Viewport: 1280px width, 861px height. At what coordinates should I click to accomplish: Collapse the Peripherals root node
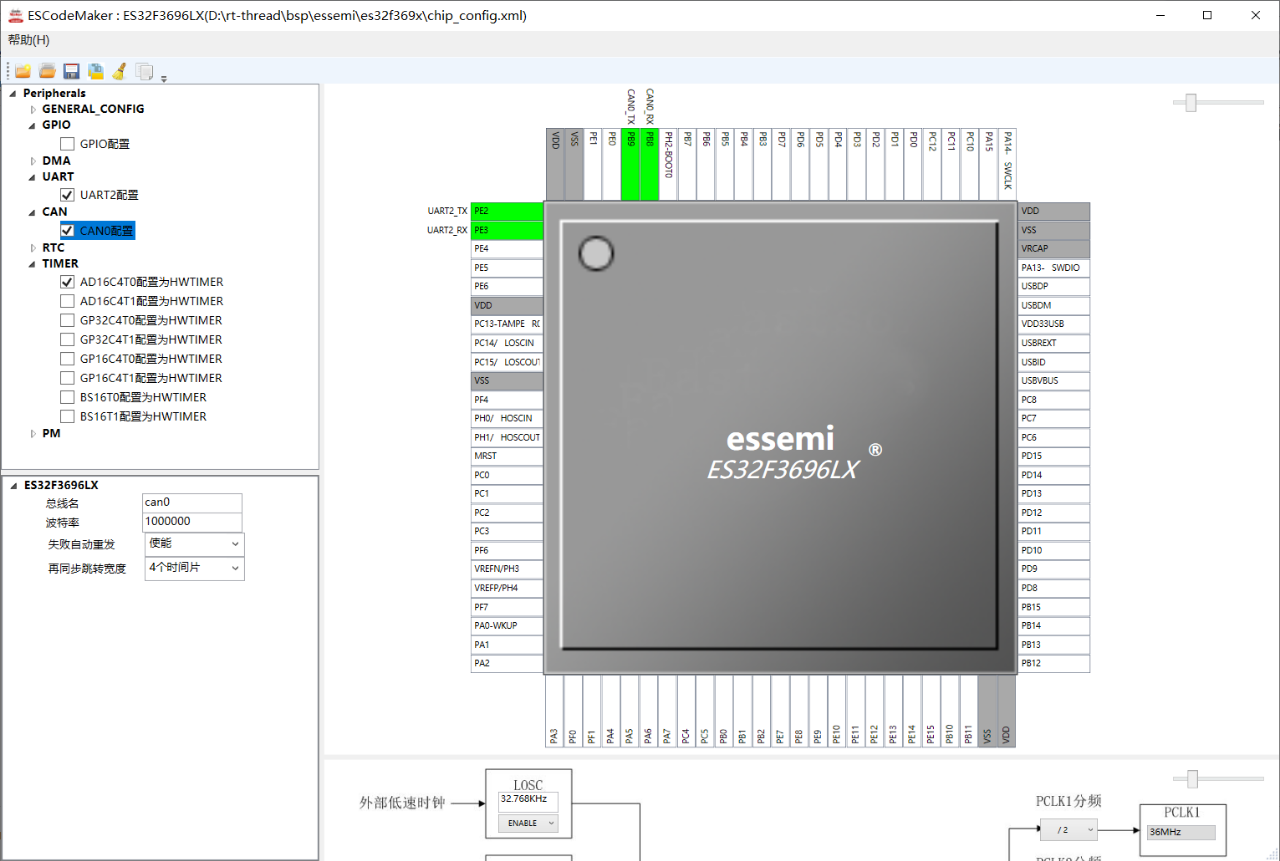click(13, 93)
